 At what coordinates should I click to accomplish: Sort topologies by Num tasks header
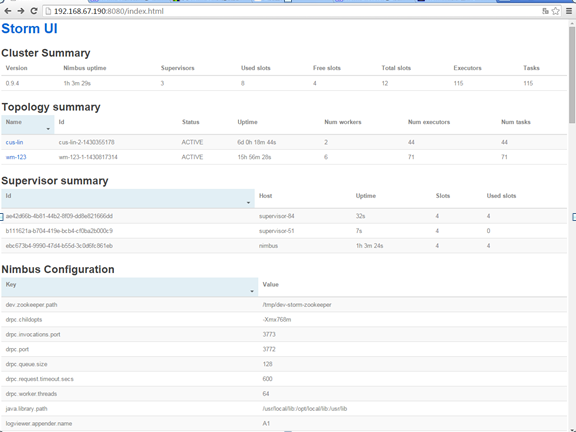[516, 122]
